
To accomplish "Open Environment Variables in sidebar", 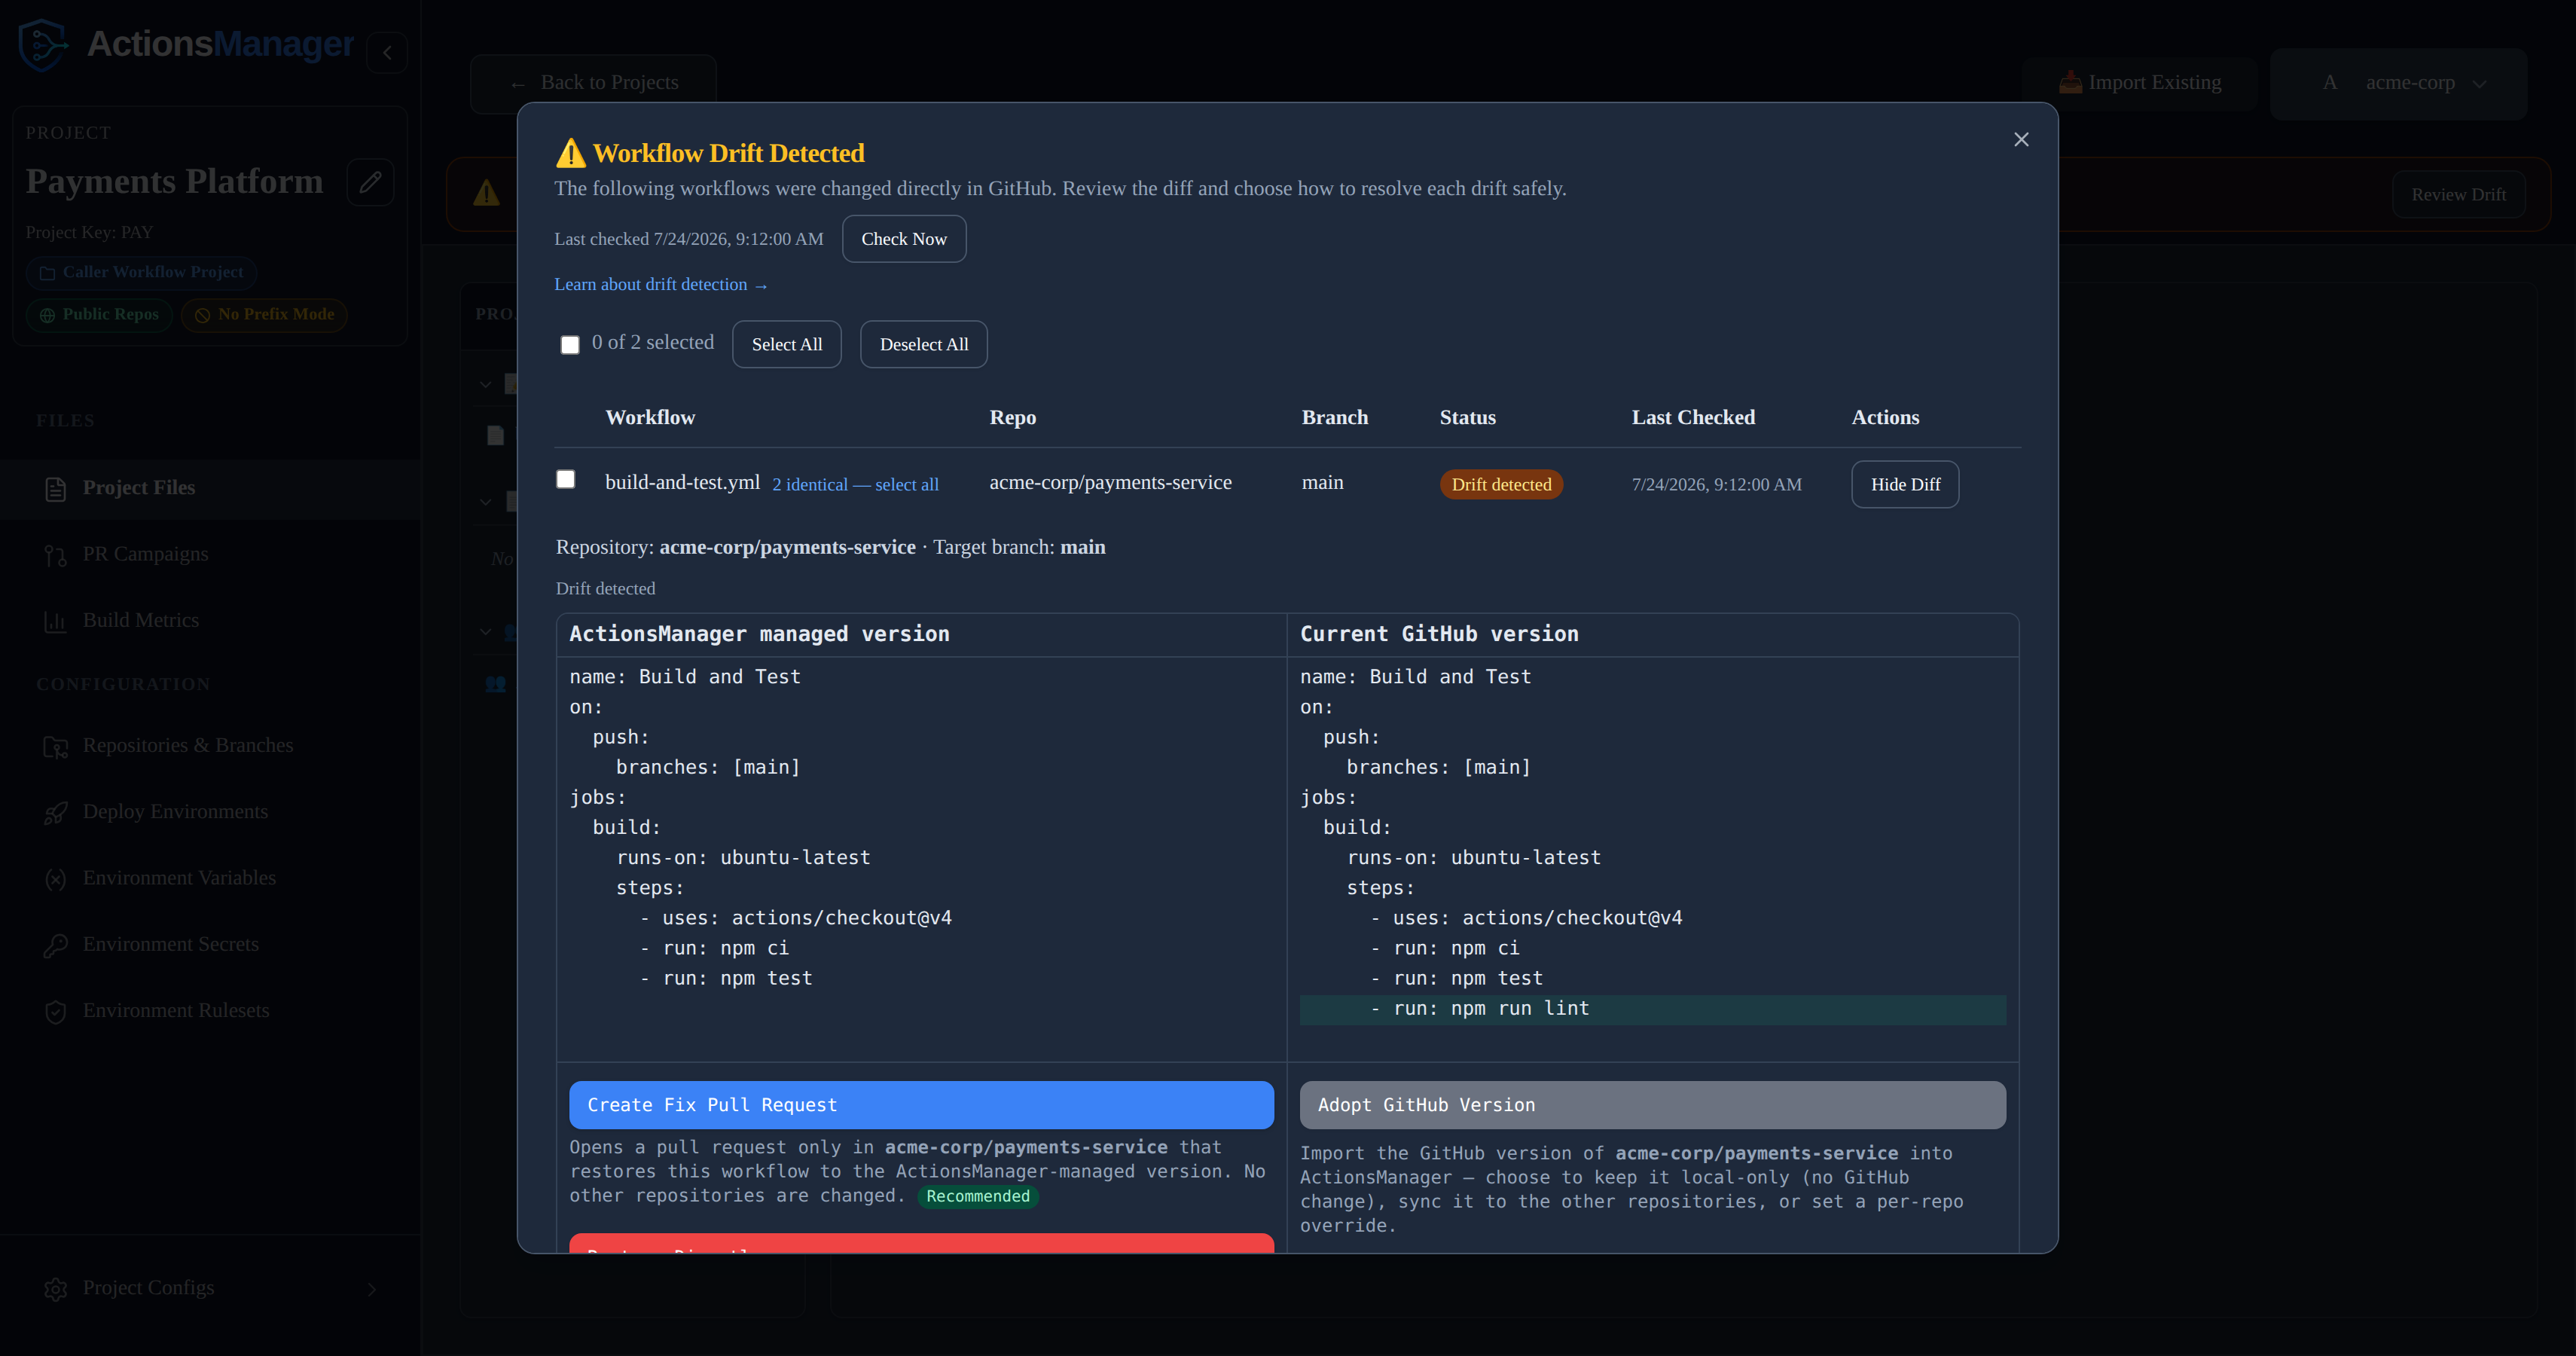I will point(210,878).
